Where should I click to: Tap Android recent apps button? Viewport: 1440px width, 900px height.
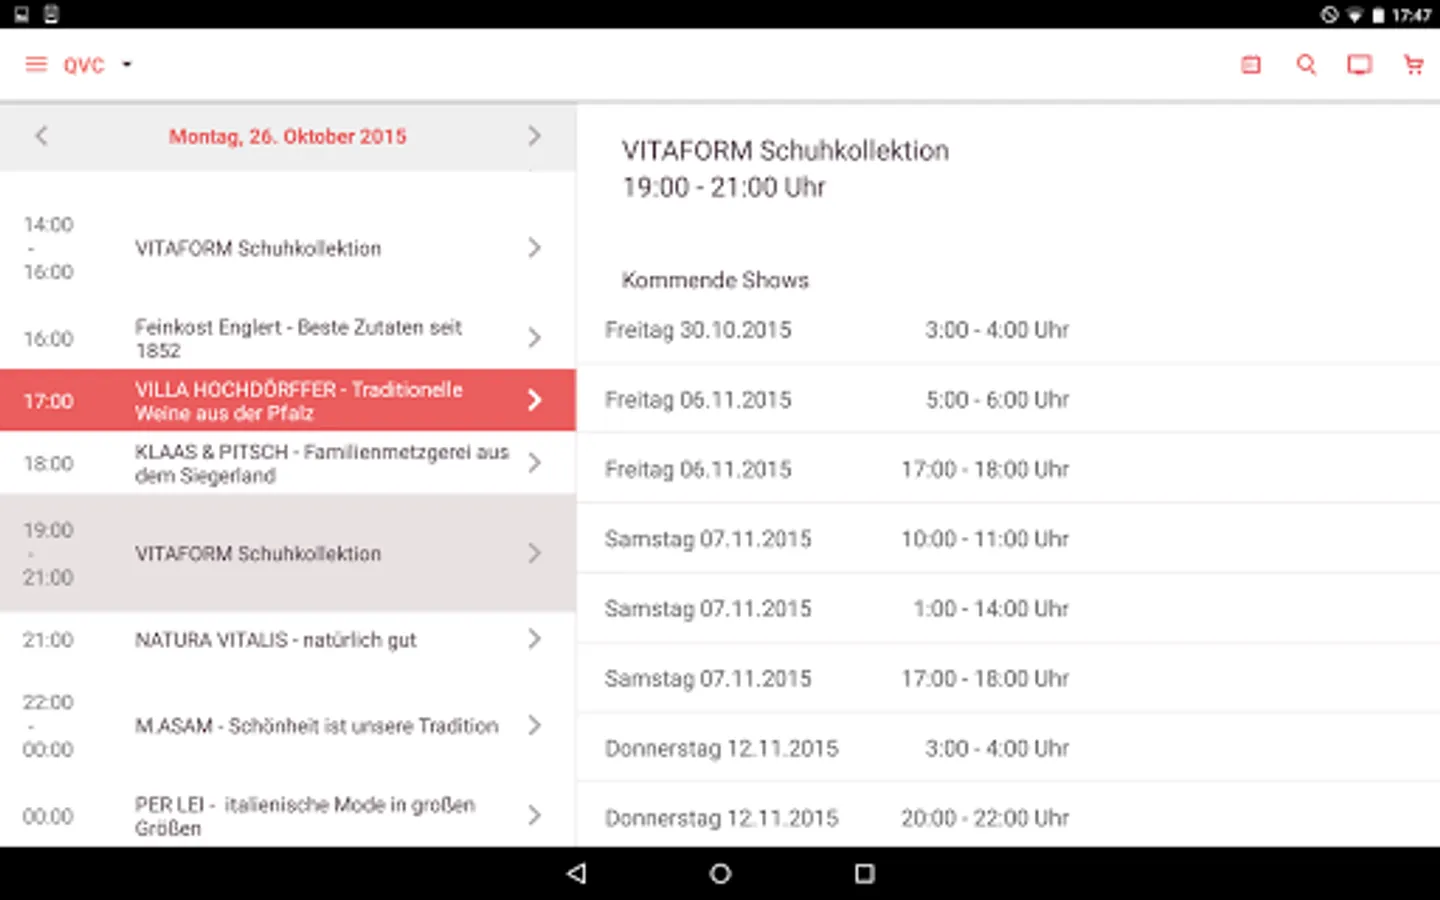(x=865, y=873)
